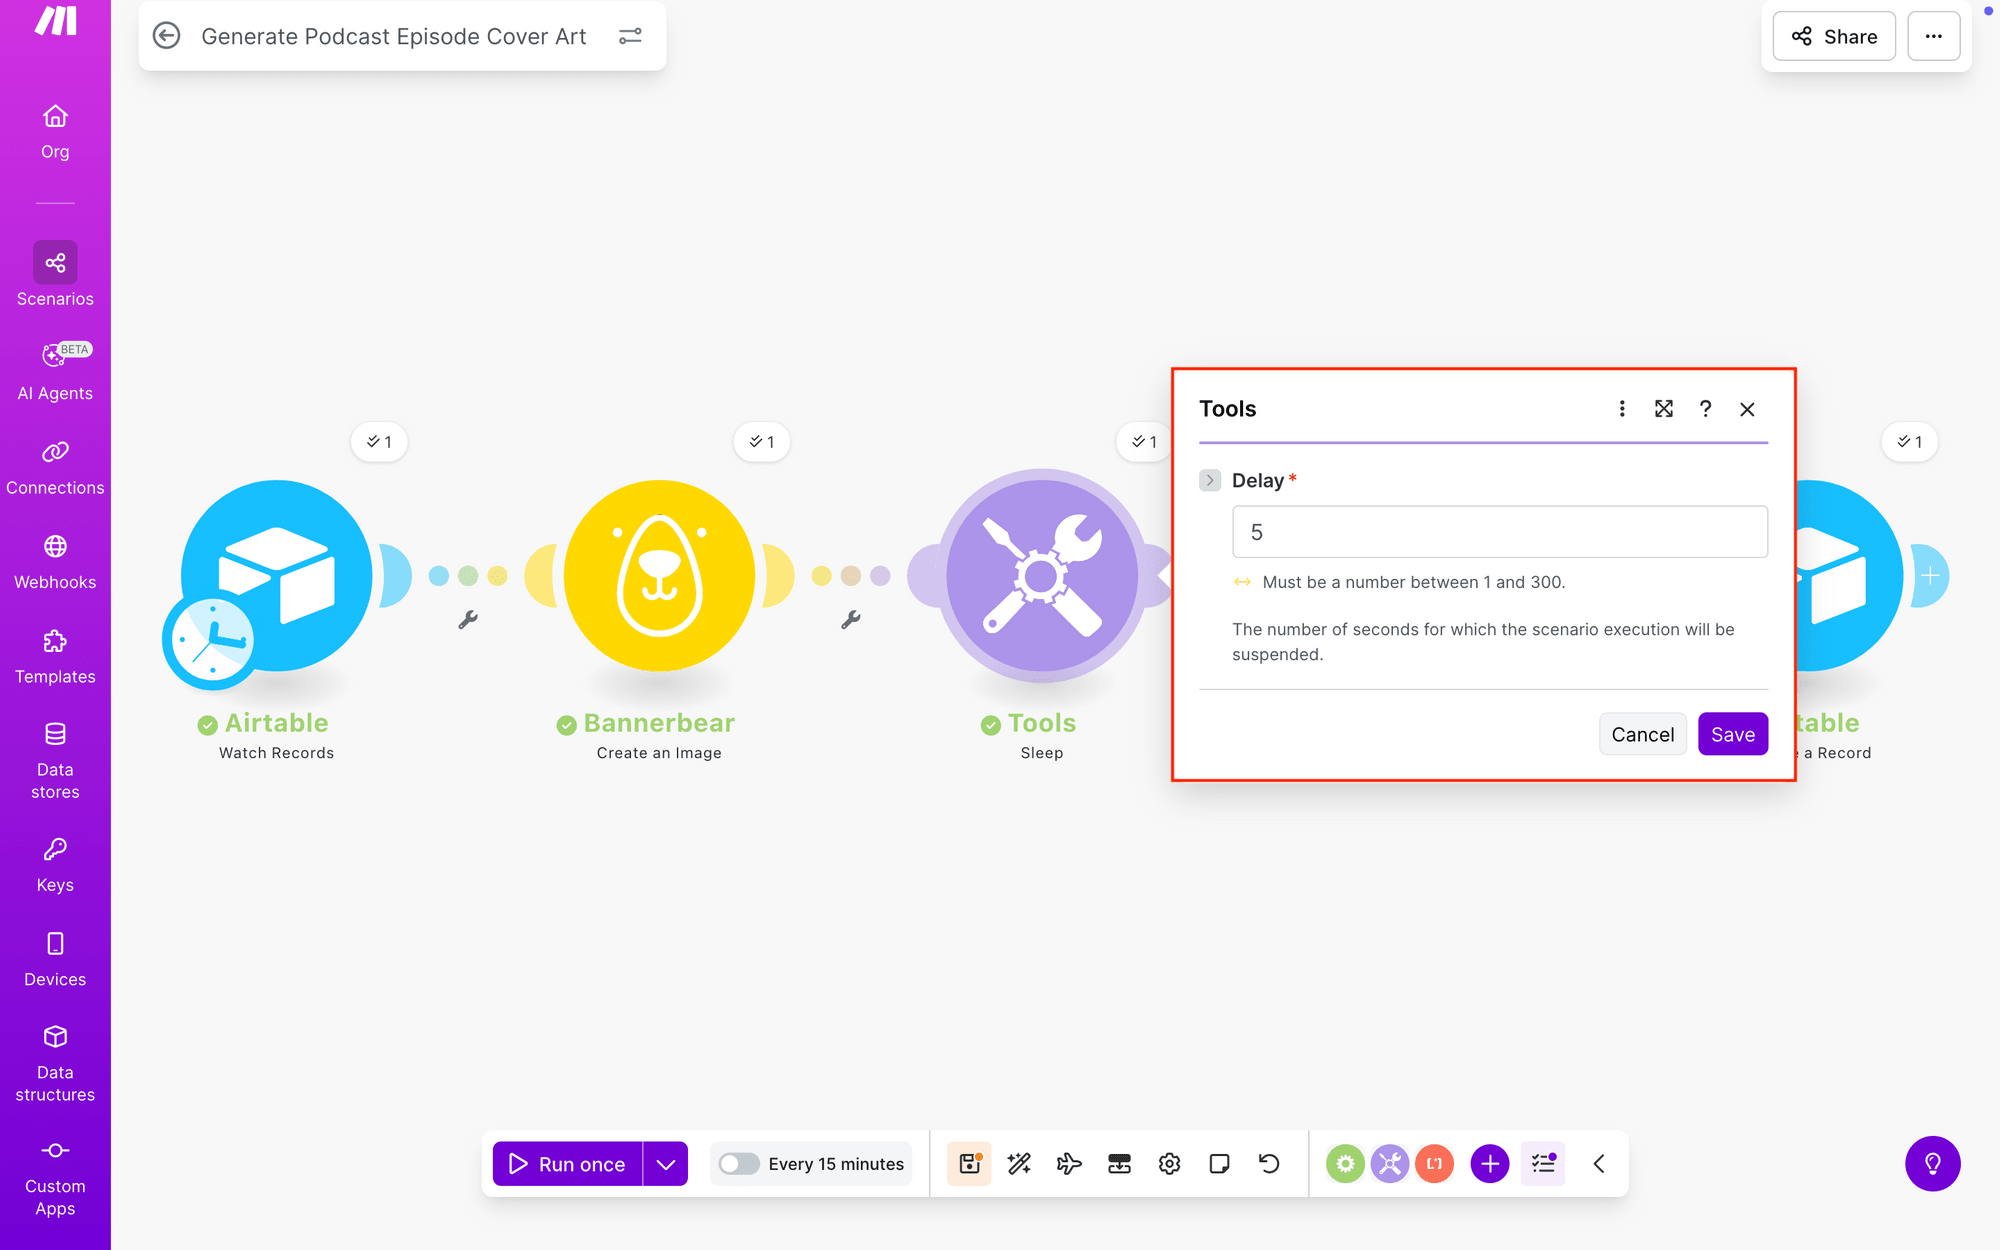Expand the Tools panel to fullscreen
Image resolution: width=2000 pixels, height=1250 pixels.
(1664, 409)
